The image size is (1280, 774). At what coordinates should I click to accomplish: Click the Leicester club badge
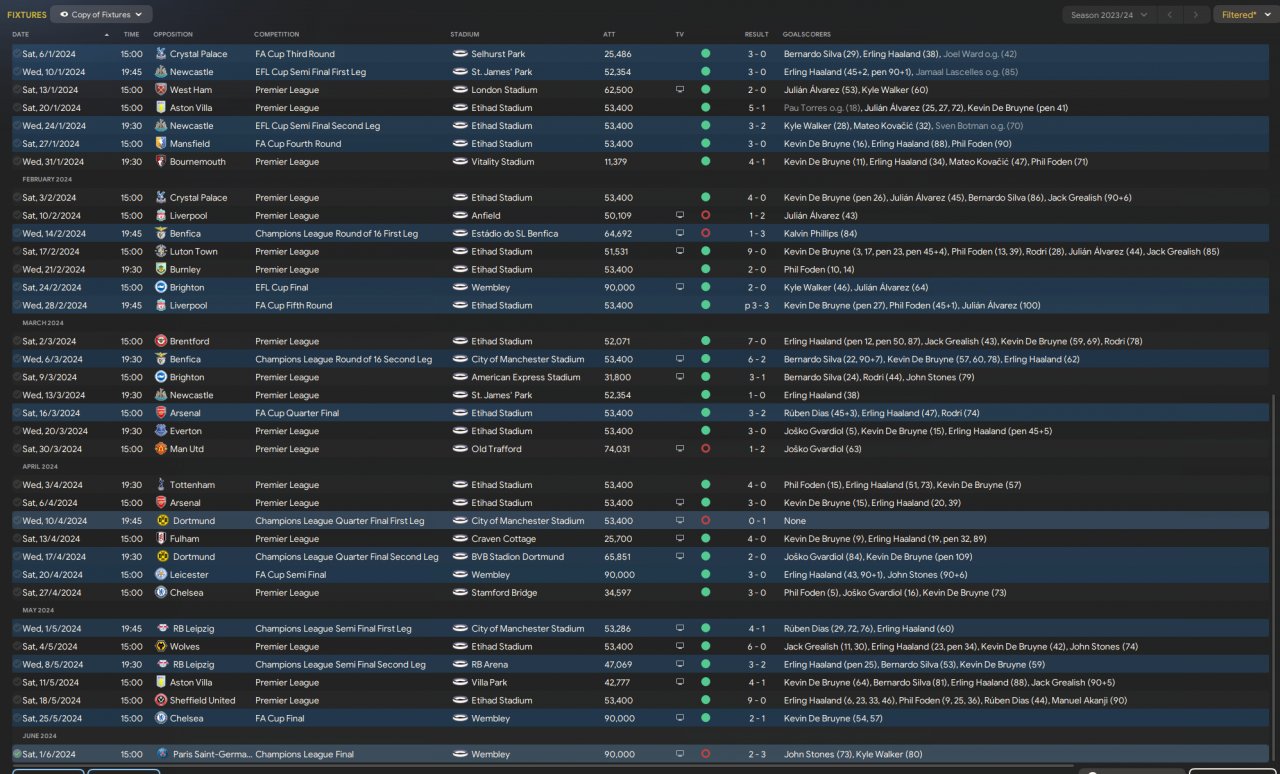click(x=161, y=575)
